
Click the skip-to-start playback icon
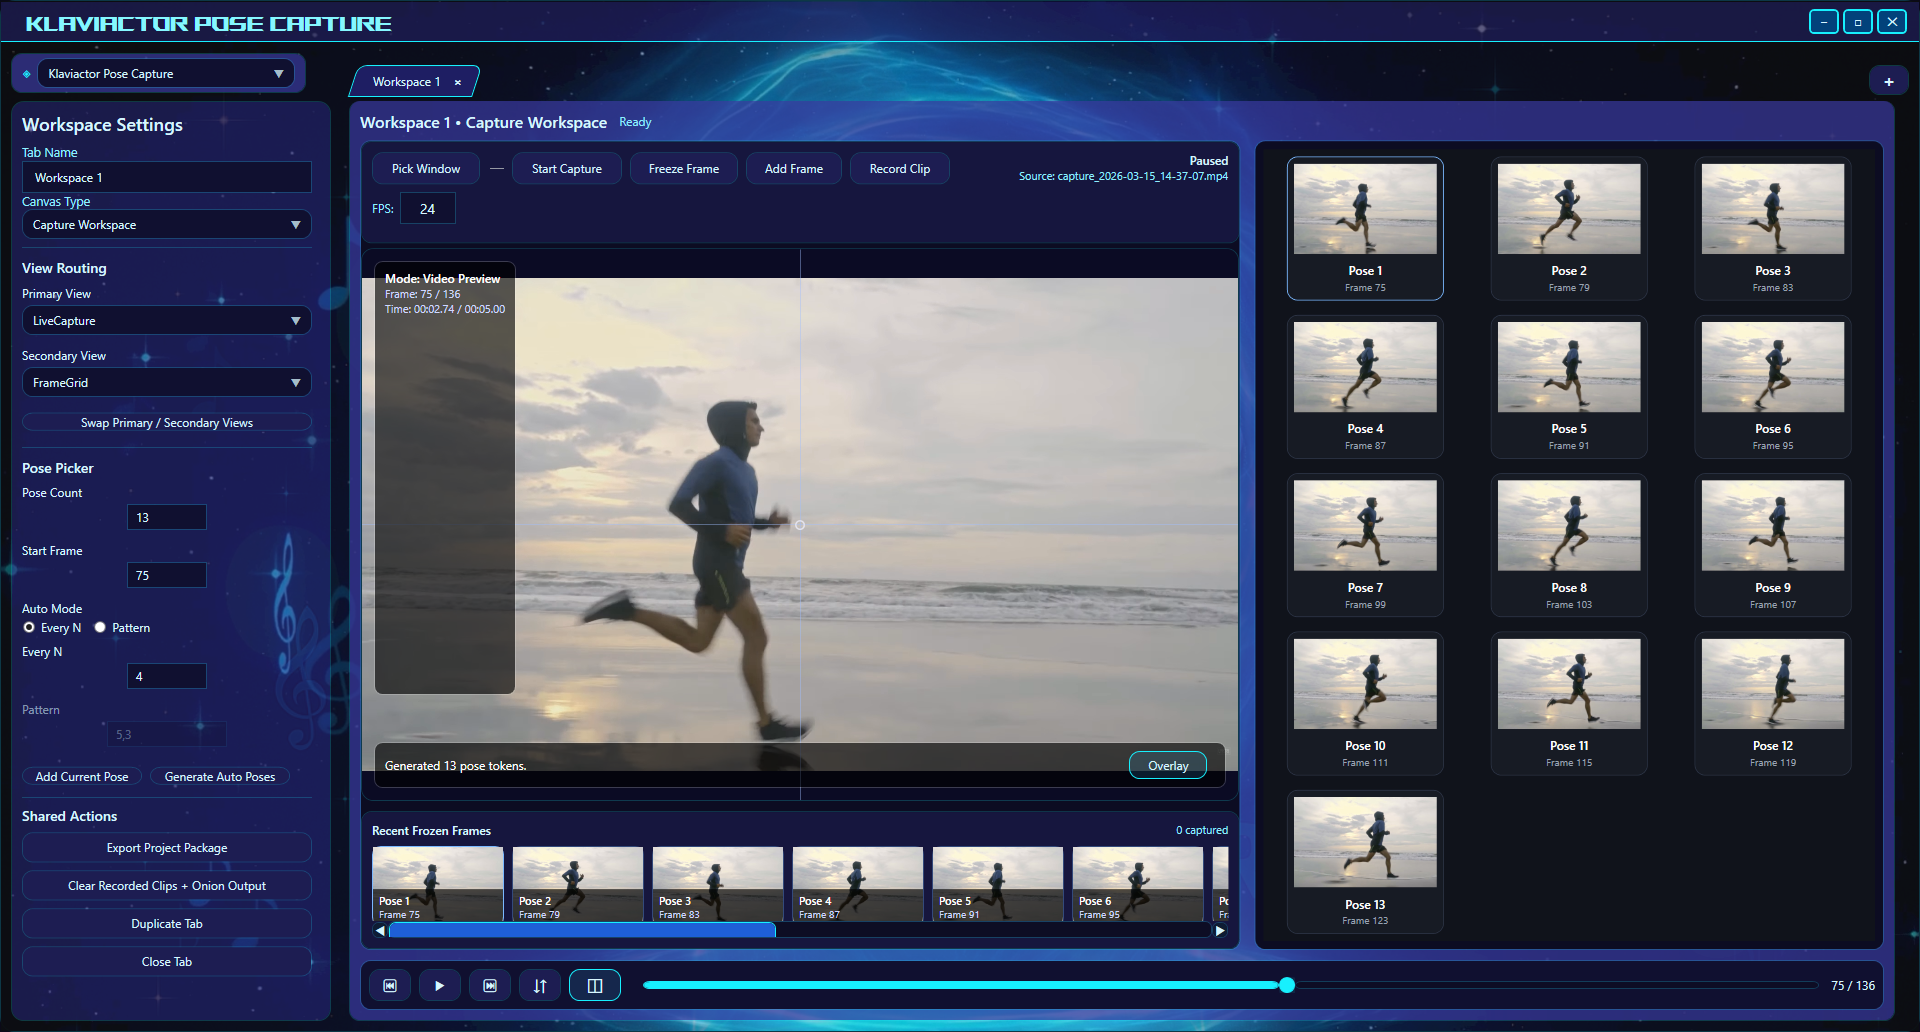click(x=390, y=985)
